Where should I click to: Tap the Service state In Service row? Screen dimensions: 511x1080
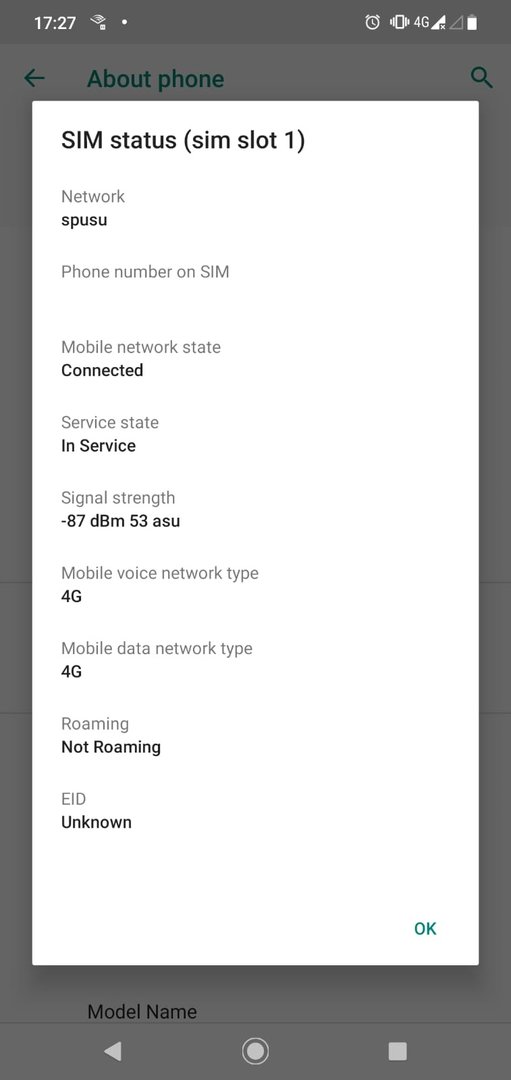click(x=255, y=434)
